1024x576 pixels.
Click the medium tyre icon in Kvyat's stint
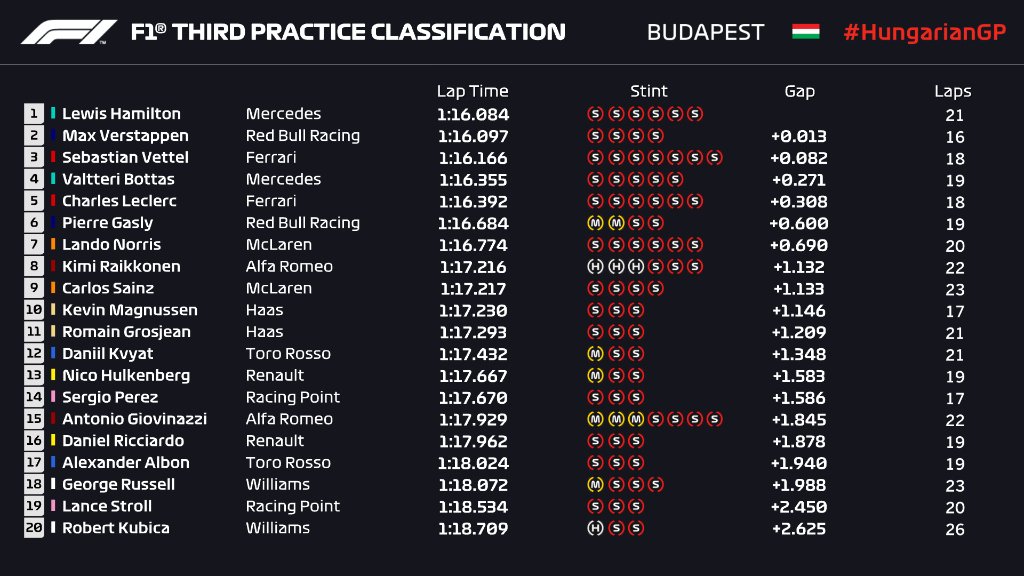594,354
